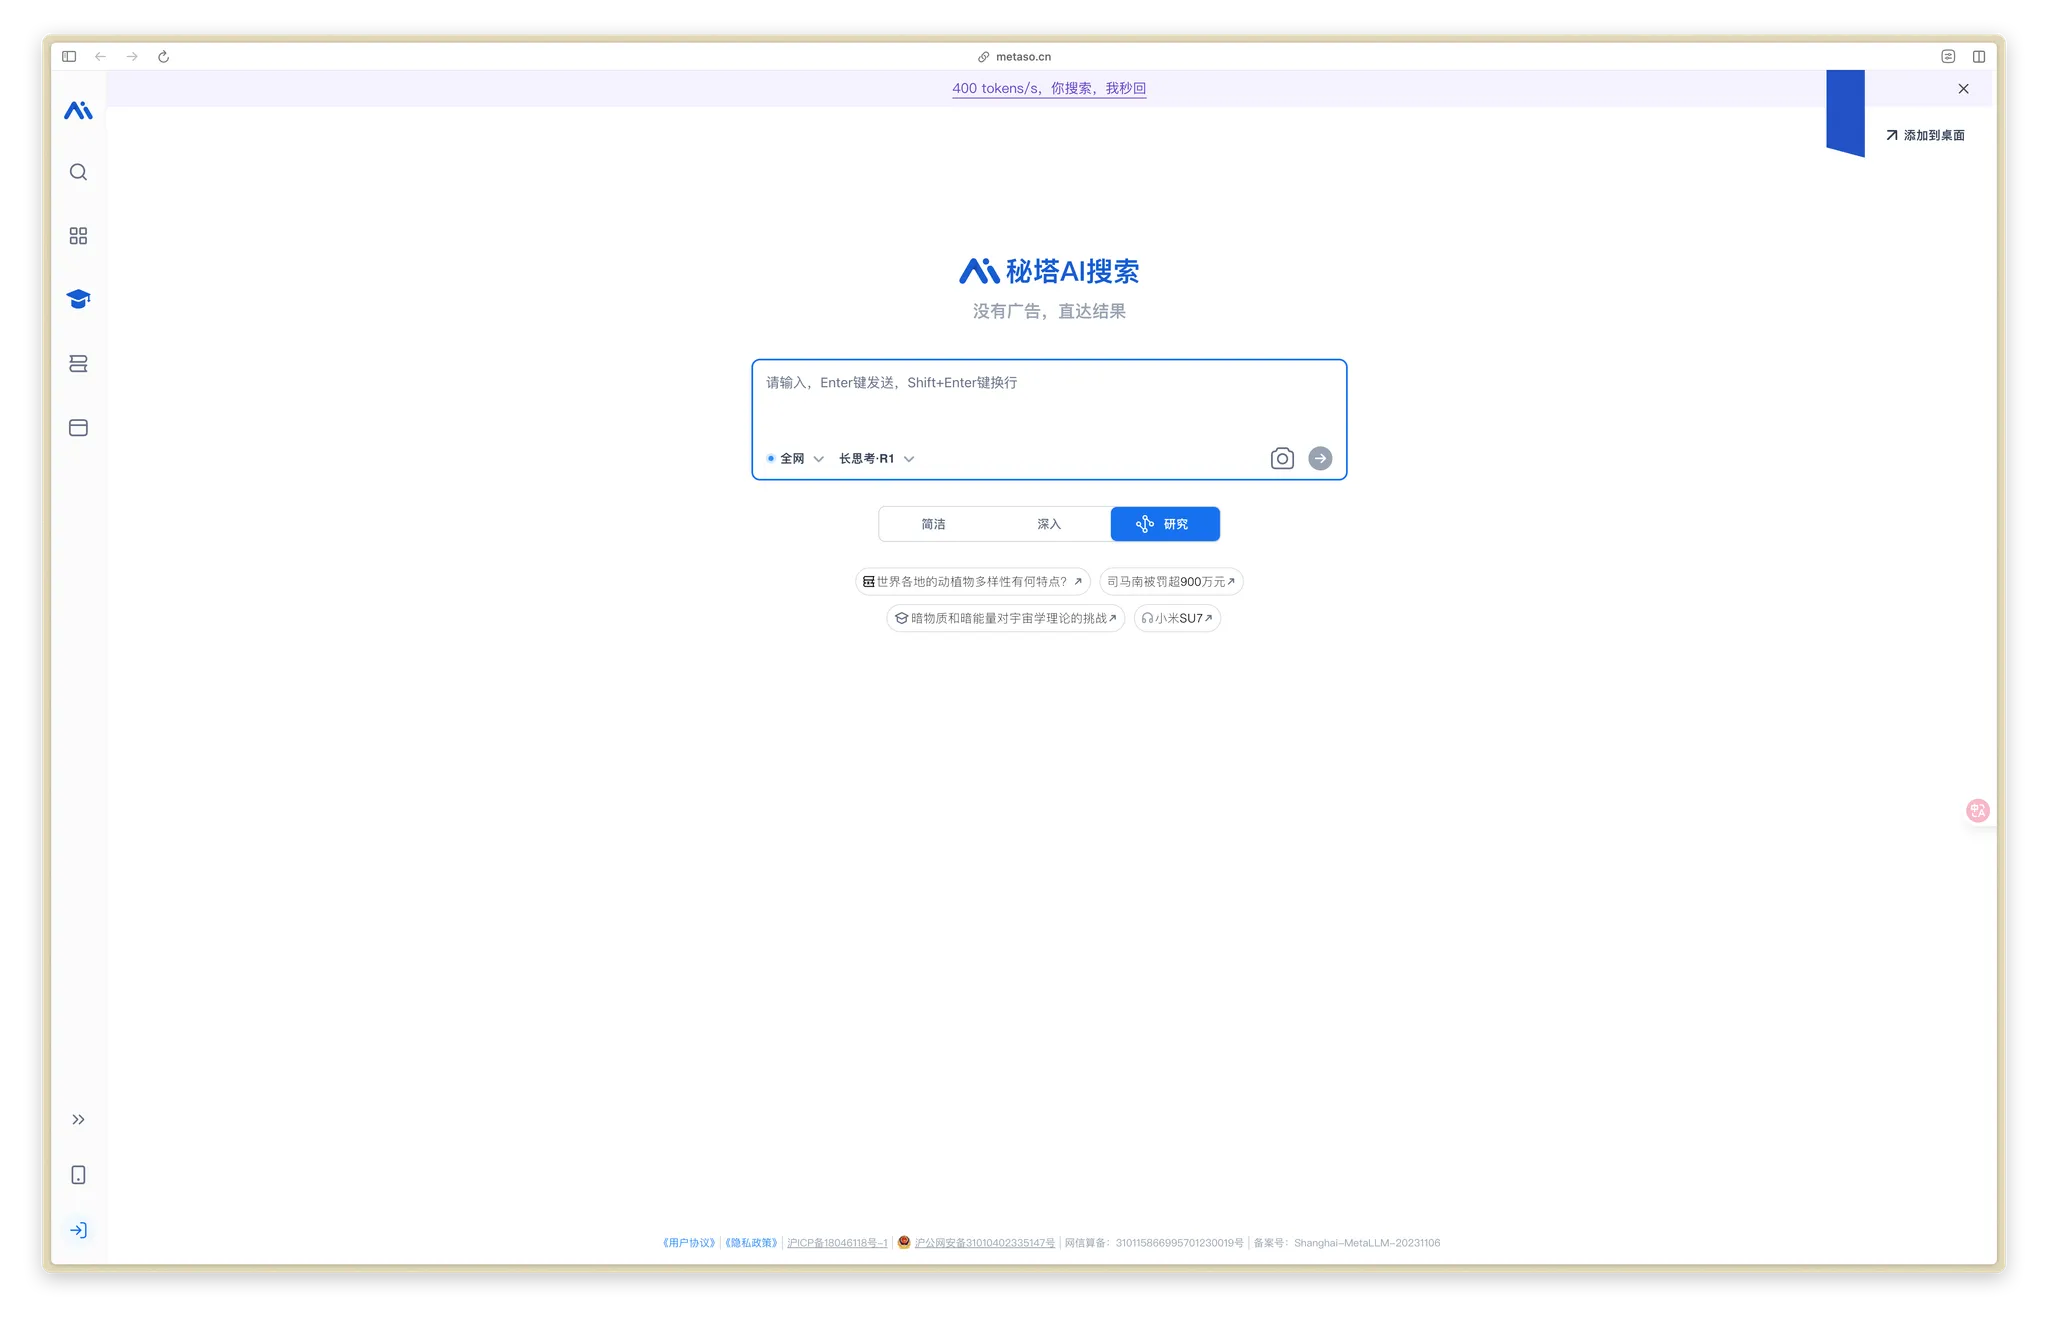
Task: Select the 全网 search scope radio button
Action: coord(771,458)
